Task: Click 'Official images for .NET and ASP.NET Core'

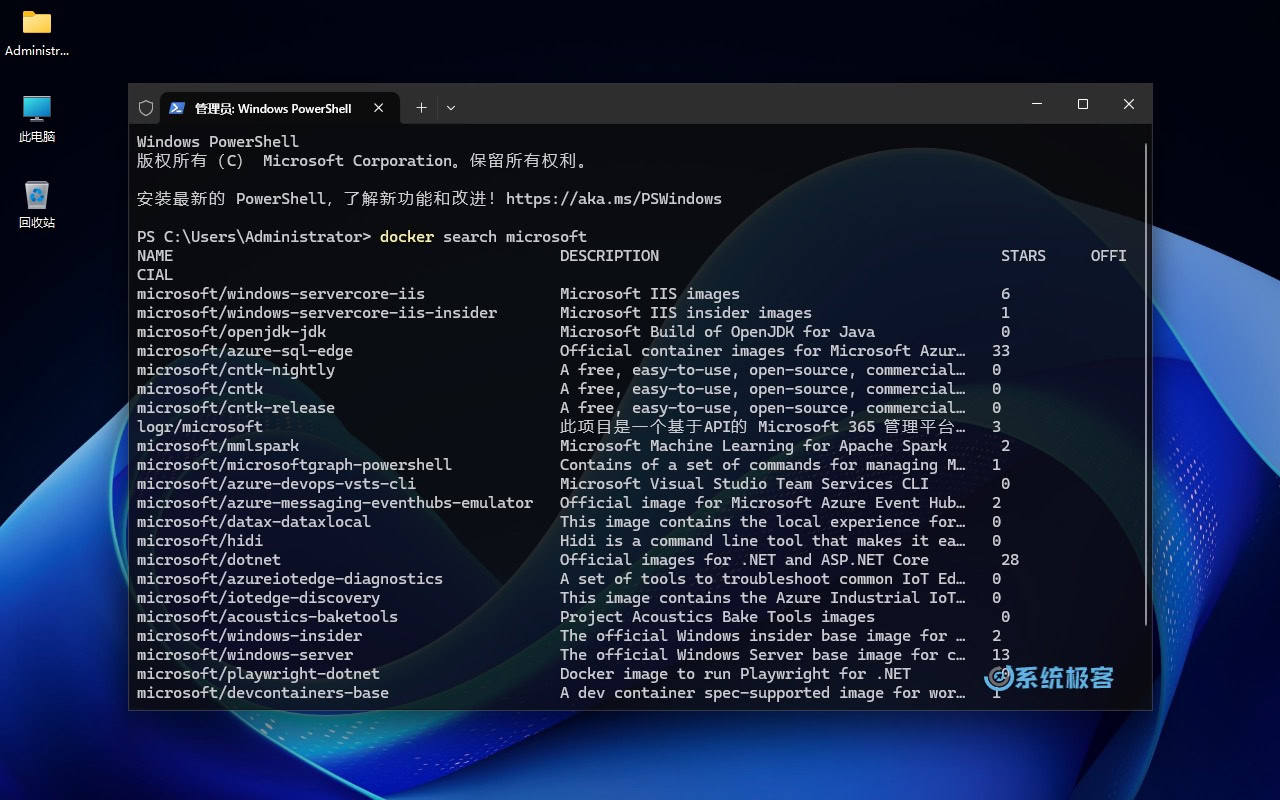Action: 744,560
